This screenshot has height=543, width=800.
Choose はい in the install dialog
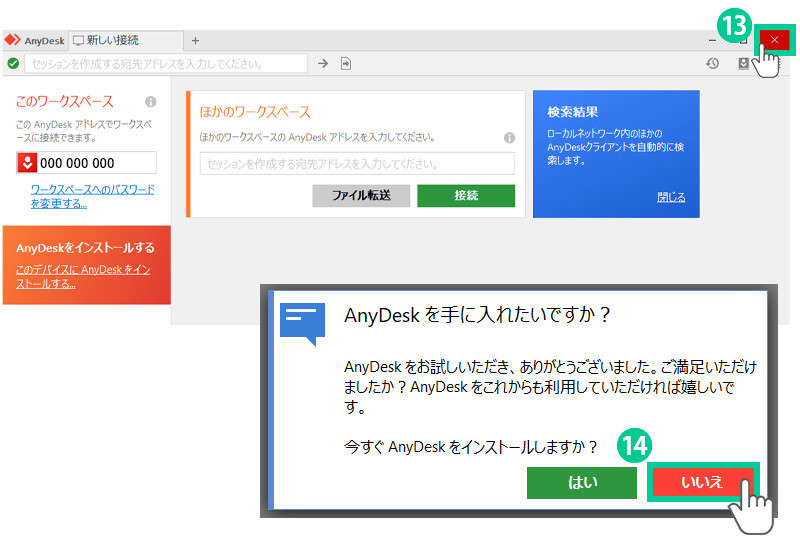coord(582,482)
